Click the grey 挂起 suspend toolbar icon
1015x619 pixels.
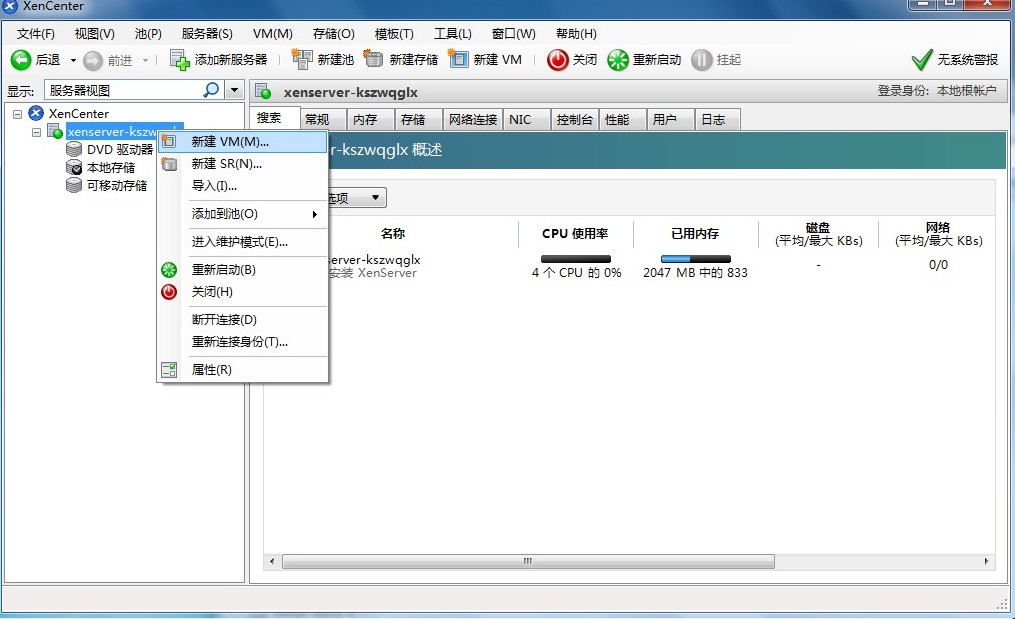[x=701, y=60]
